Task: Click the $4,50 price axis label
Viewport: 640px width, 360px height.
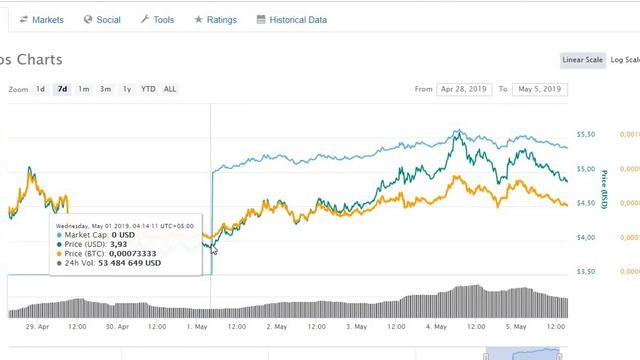Action: pos(586,203)
